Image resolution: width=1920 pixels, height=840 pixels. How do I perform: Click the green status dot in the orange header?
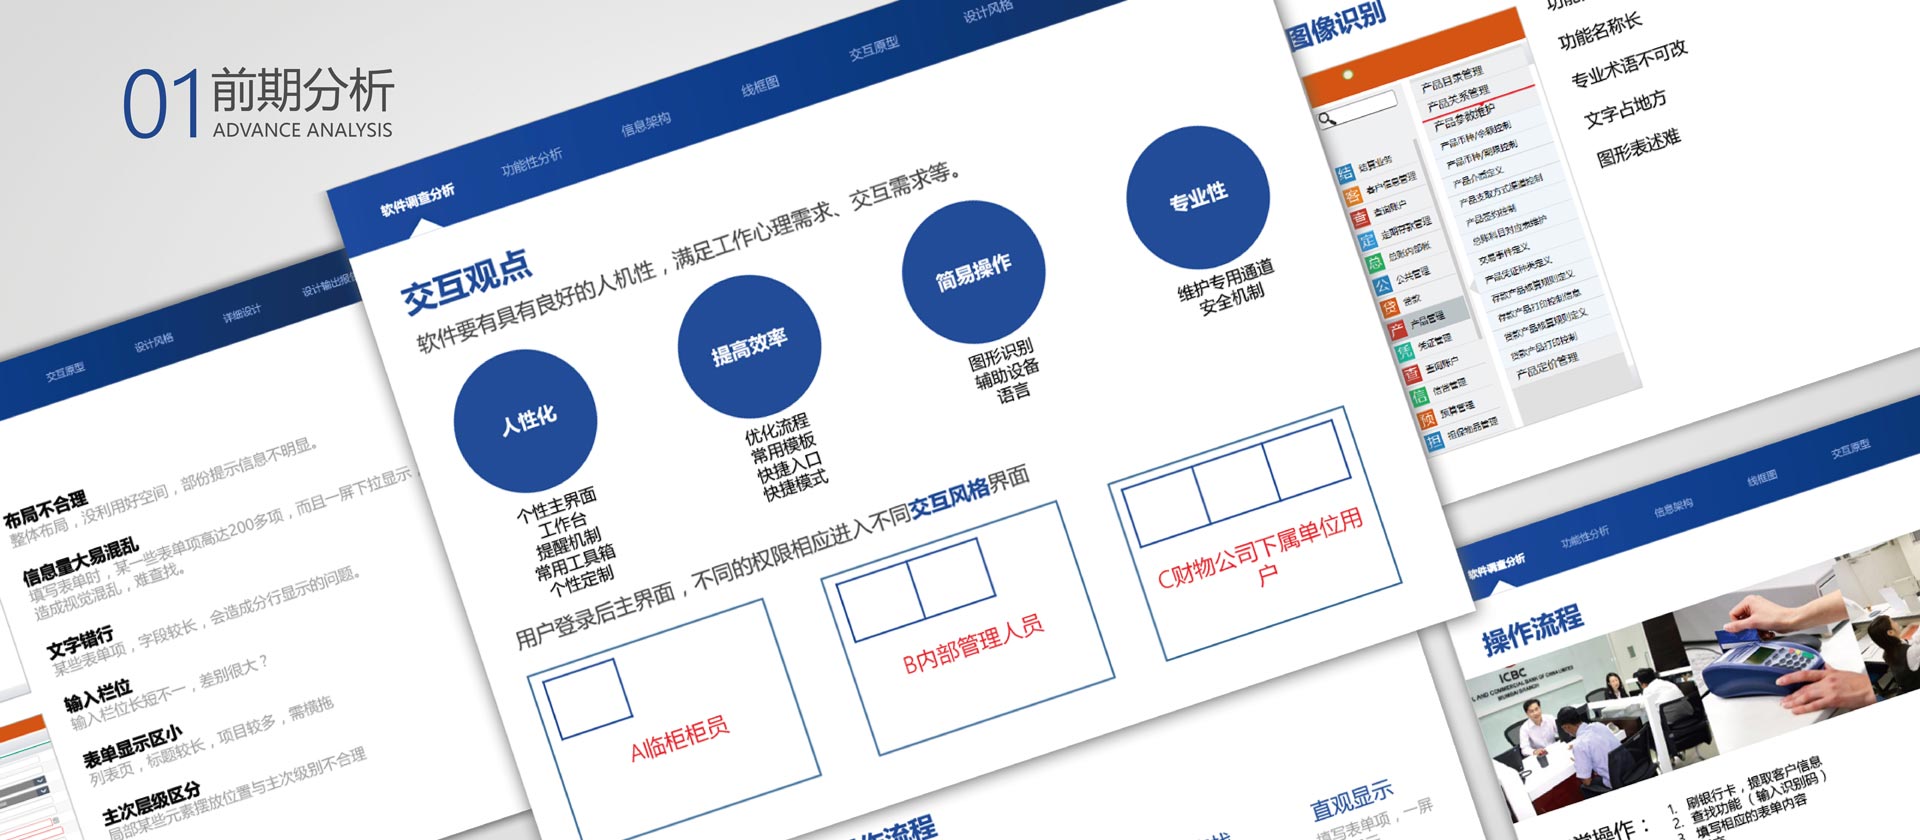1348,74
